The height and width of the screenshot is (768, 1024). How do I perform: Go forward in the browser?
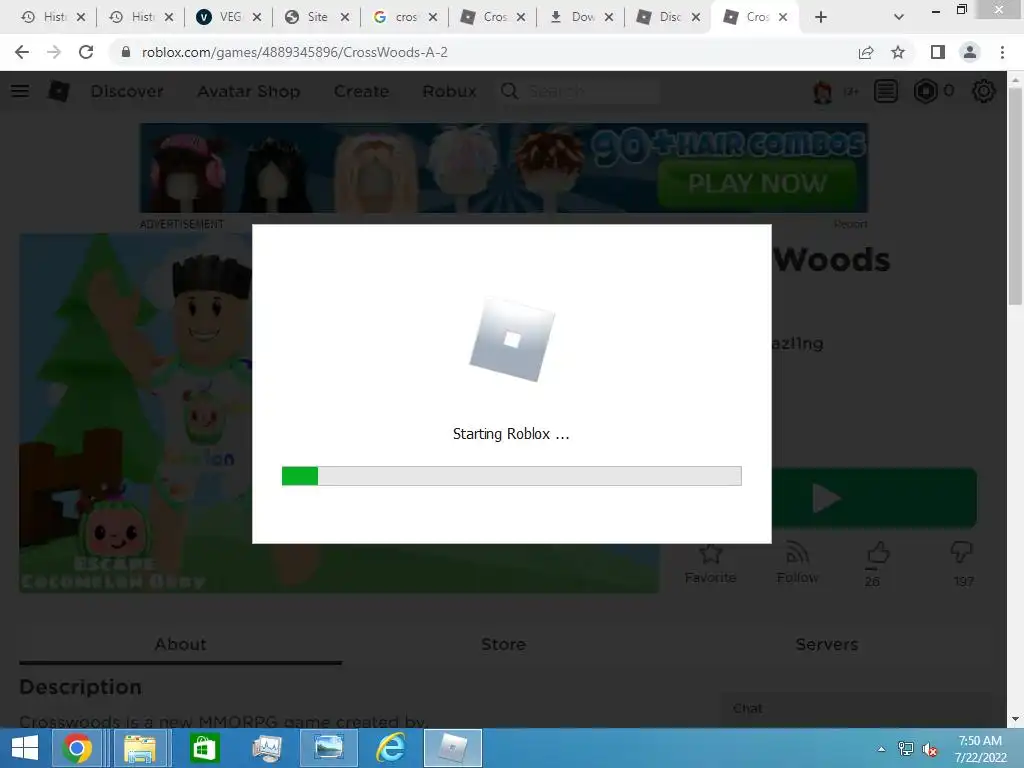click(54, 52)
